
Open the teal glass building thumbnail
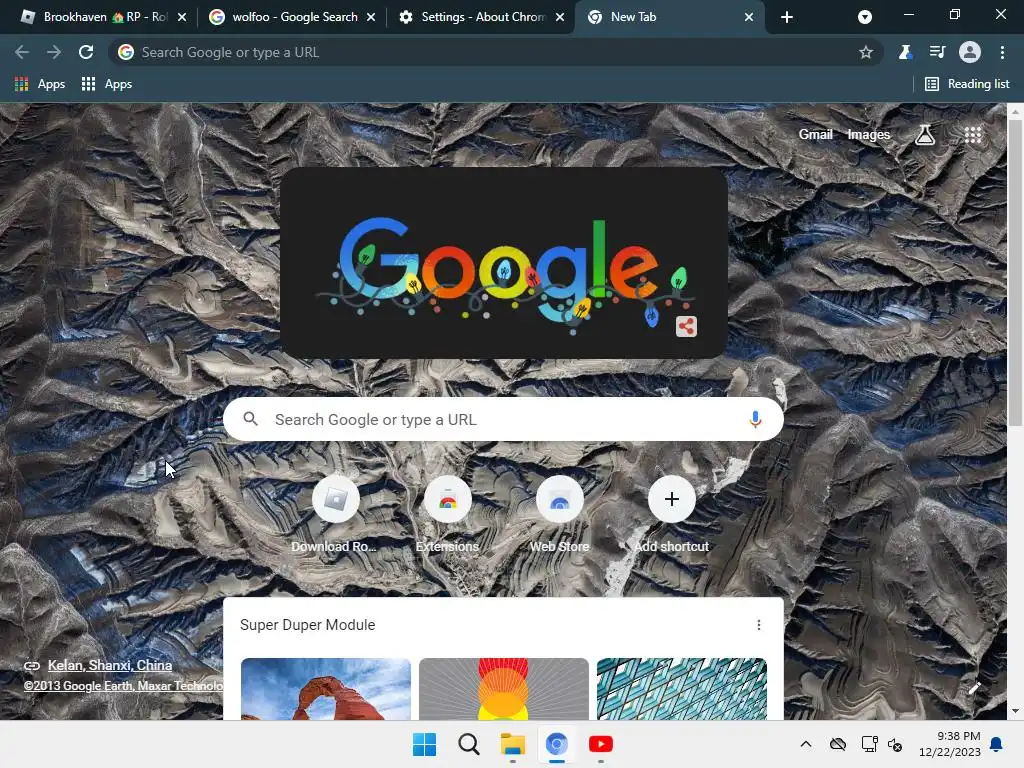(x=682, y=689)
